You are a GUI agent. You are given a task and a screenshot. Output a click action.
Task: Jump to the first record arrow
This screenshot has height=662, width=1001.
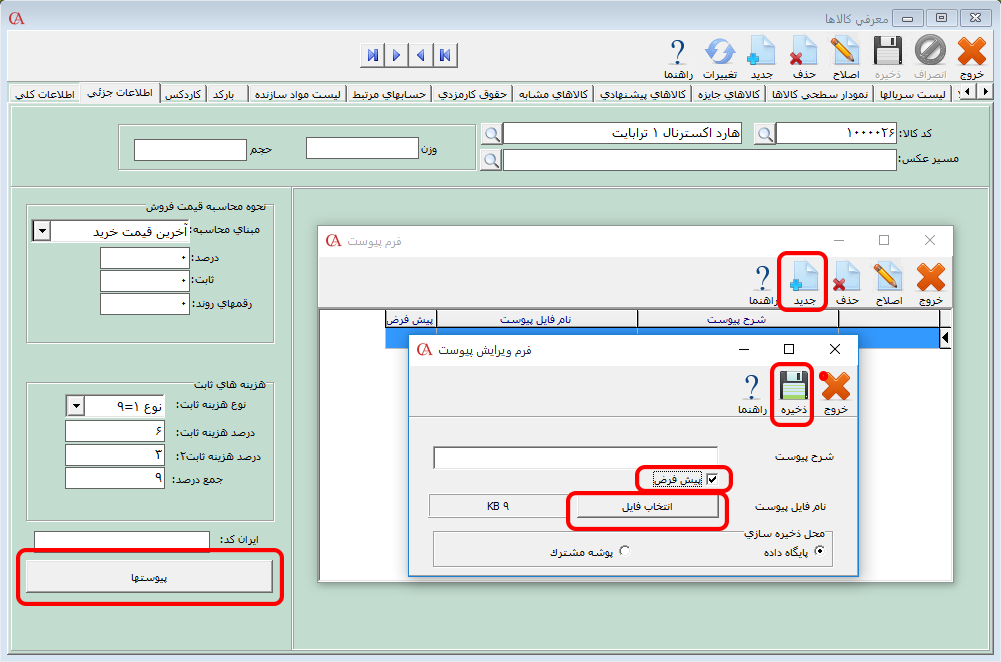445,56
